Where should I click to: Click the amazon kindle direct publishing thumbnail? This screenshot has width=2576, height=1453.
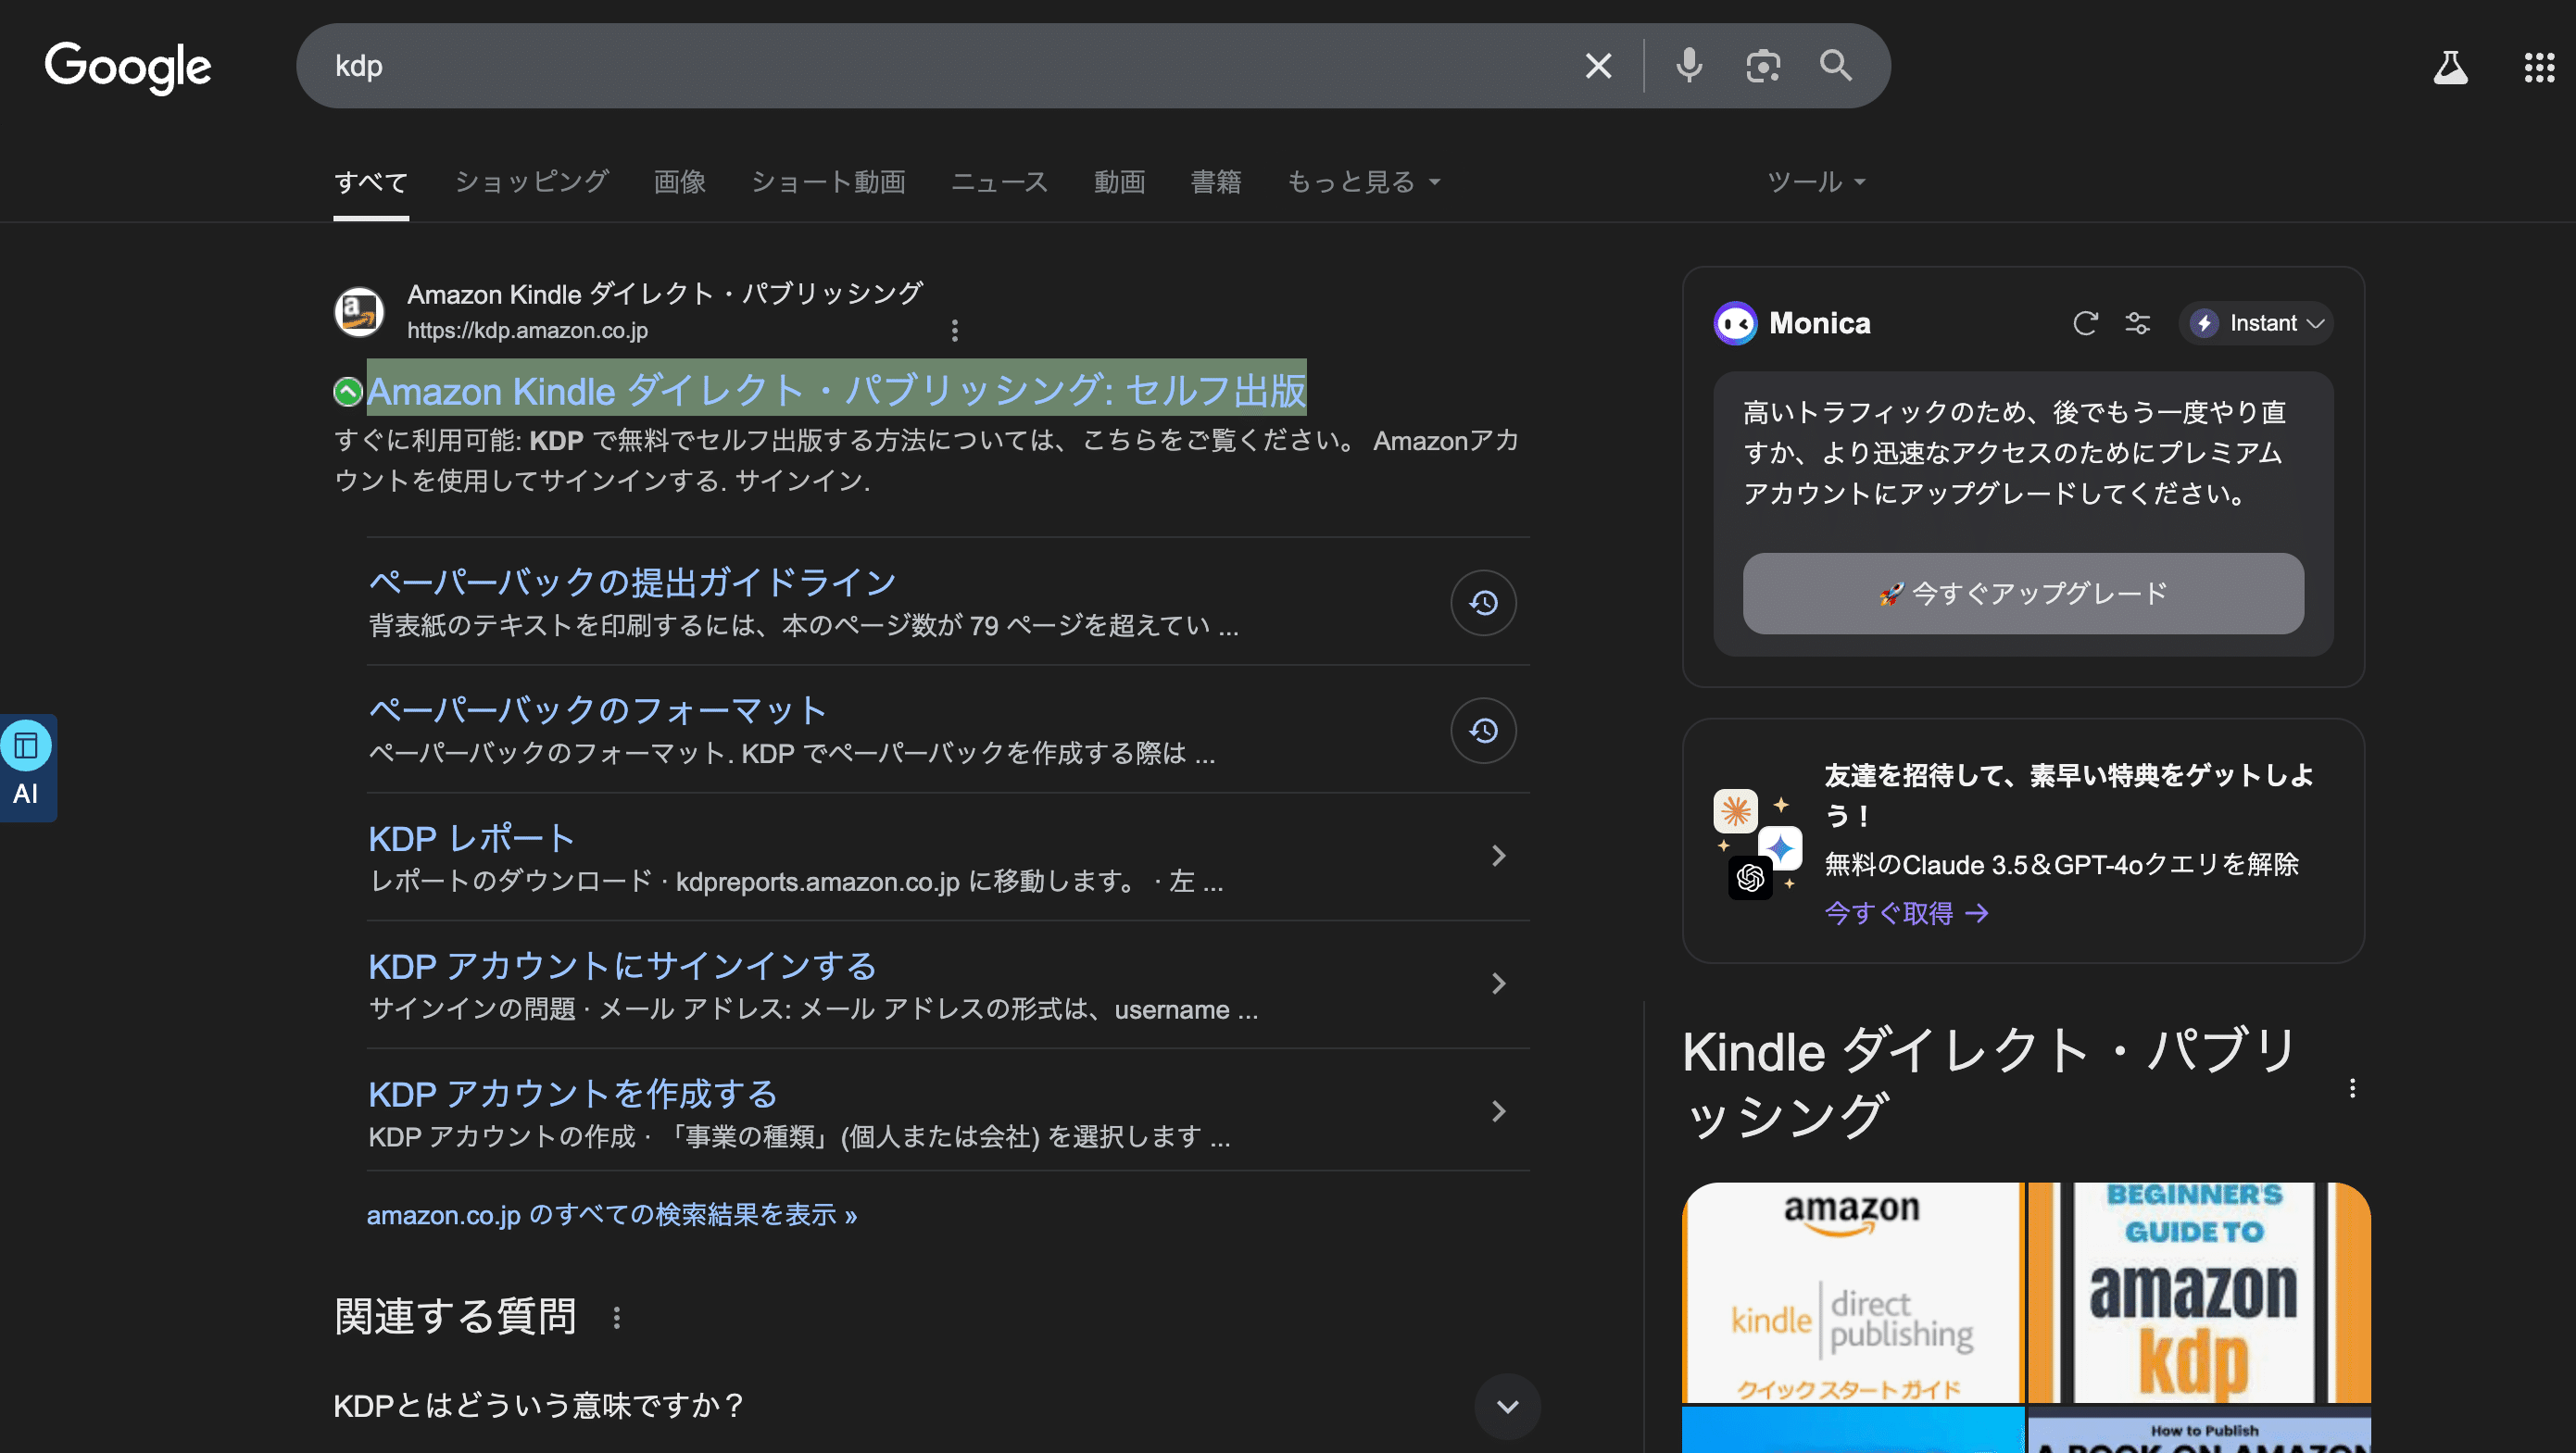point(1851,1292)
